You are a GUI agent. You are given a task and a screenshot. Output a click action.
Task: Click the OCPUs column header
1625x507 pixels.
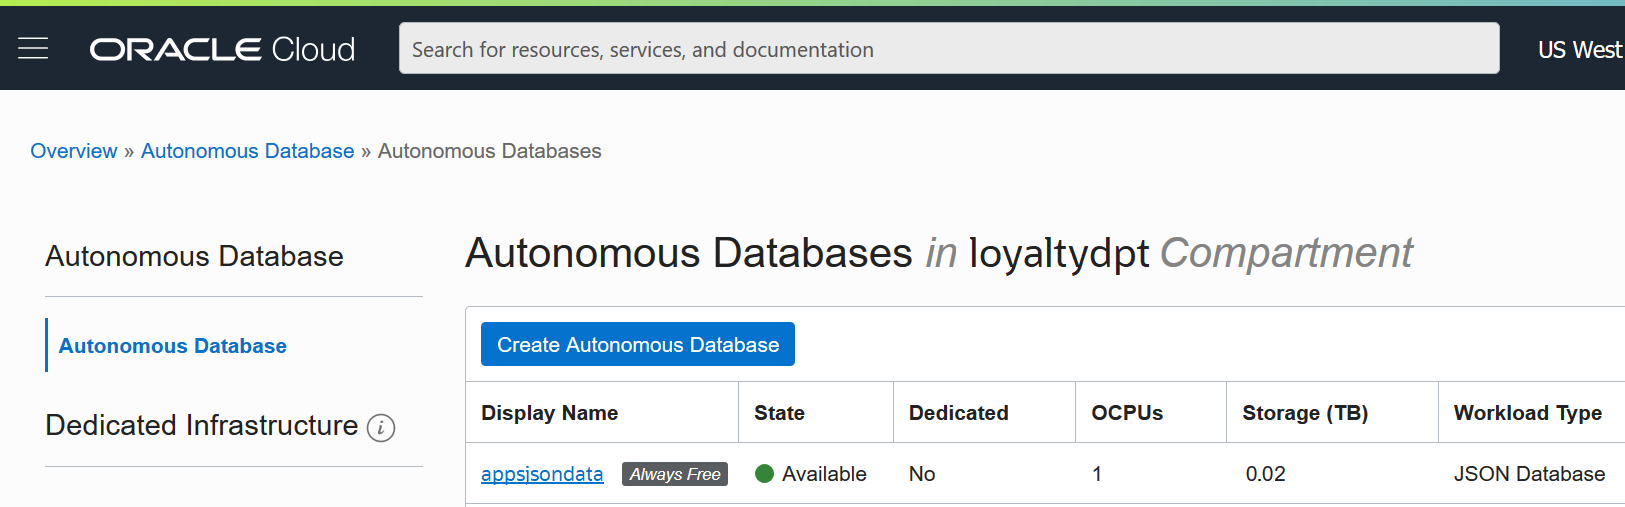[x=1127, y=413]
